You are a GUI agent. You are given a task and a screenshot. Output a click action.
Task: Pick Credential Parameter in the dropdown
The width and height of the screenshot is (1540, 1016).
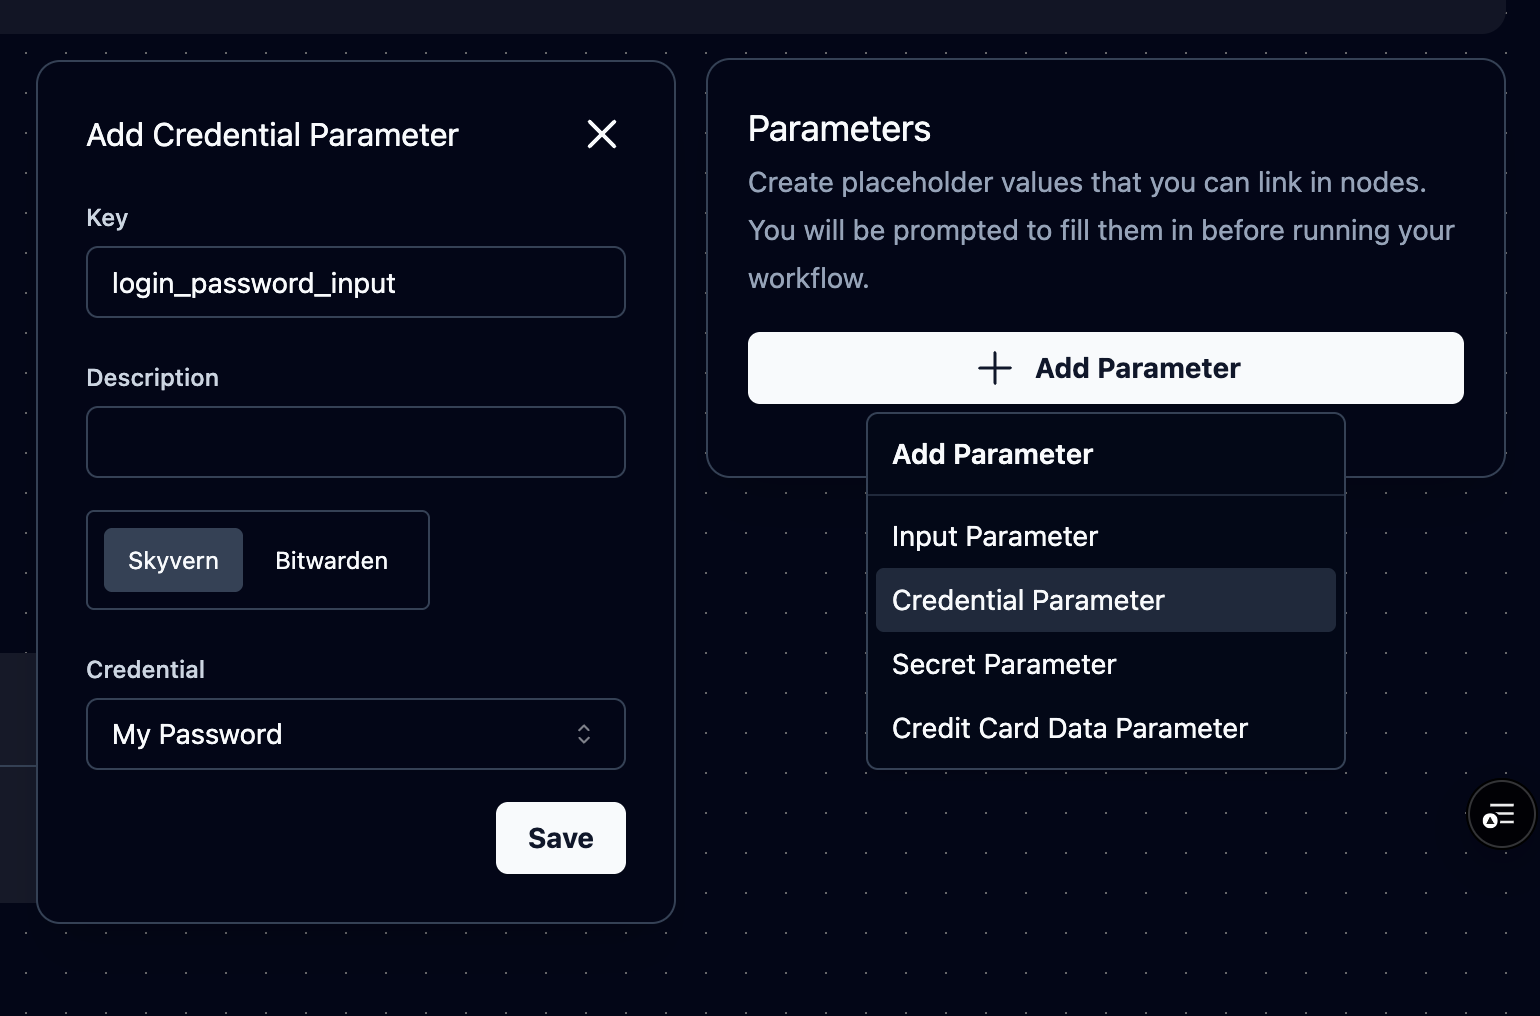[1028, 600]
